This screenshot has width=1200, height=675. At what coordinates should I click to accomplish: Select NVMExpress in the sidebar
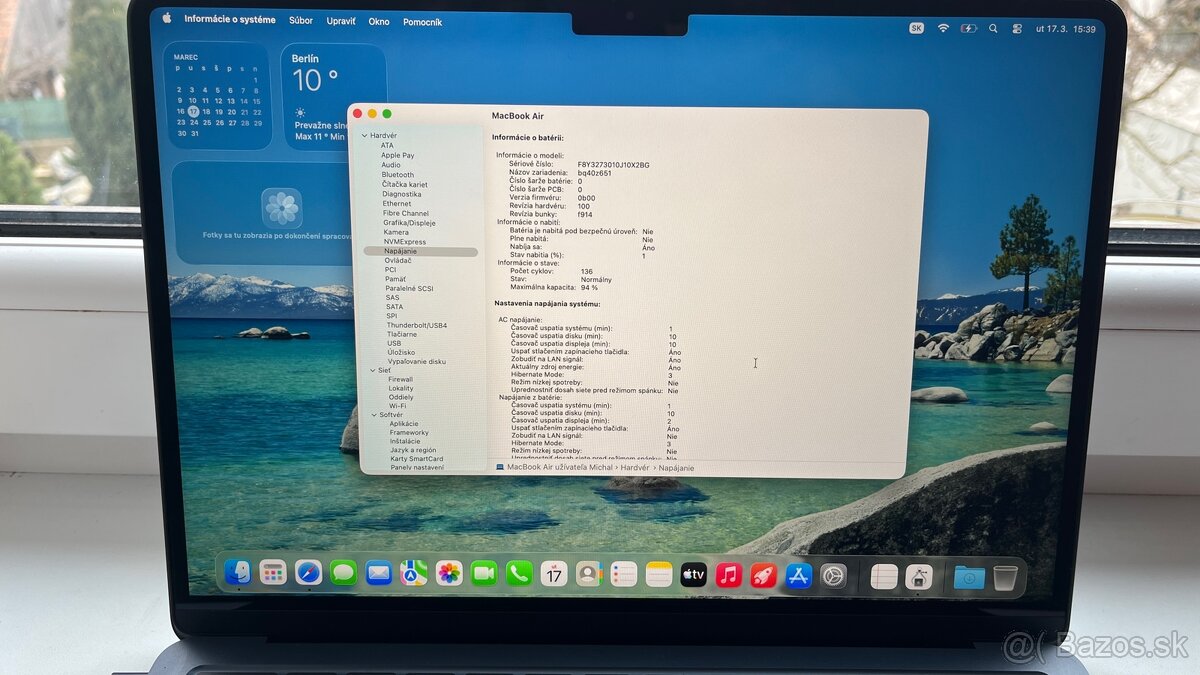coord(405,242)
